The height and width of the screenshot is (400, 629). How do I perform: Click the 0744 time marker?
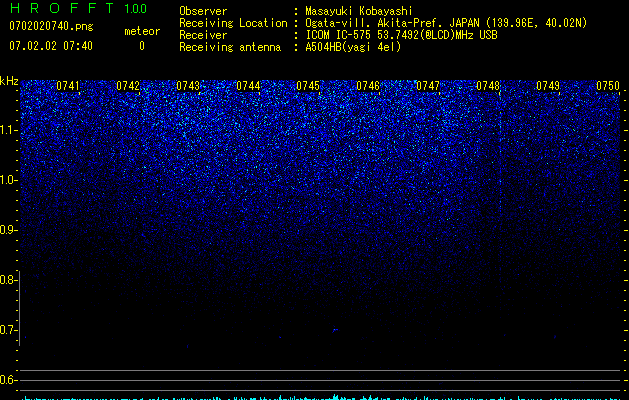click(248, 86)
